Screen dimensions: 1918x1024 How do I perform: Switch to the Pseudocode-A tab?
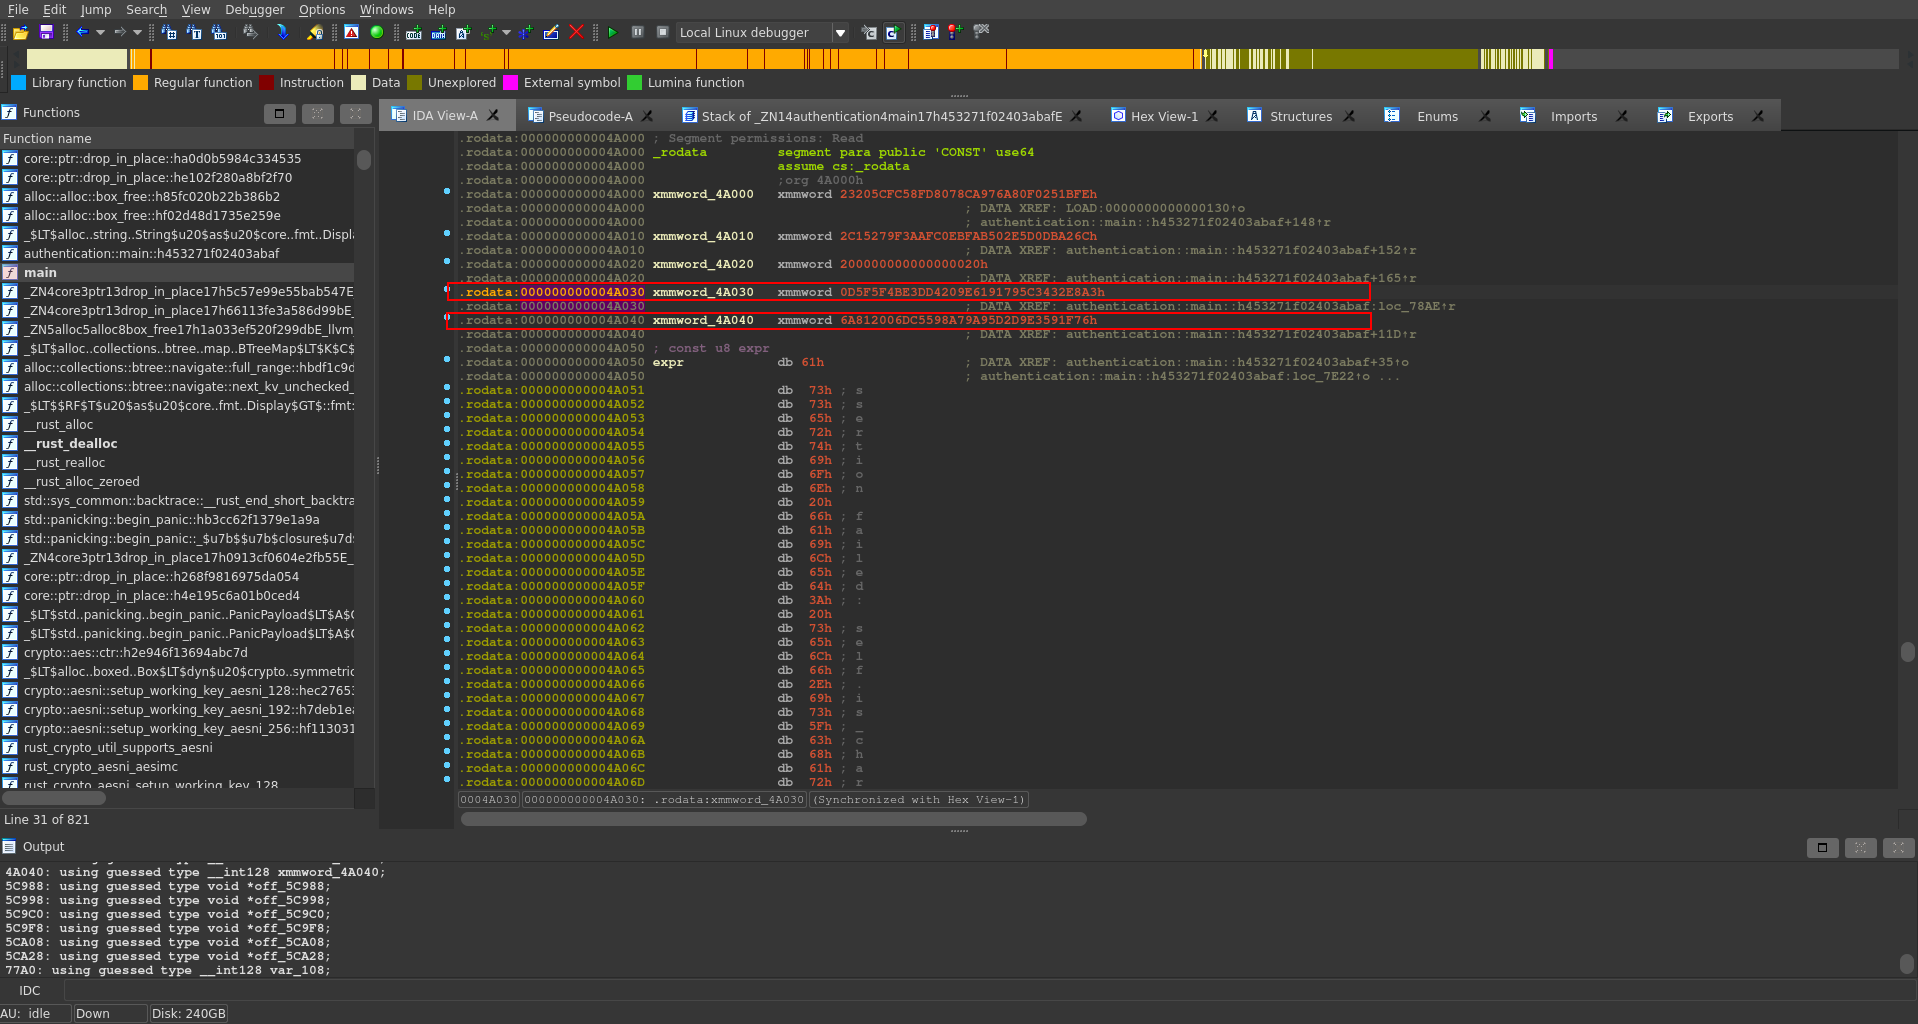pos(590,116)
